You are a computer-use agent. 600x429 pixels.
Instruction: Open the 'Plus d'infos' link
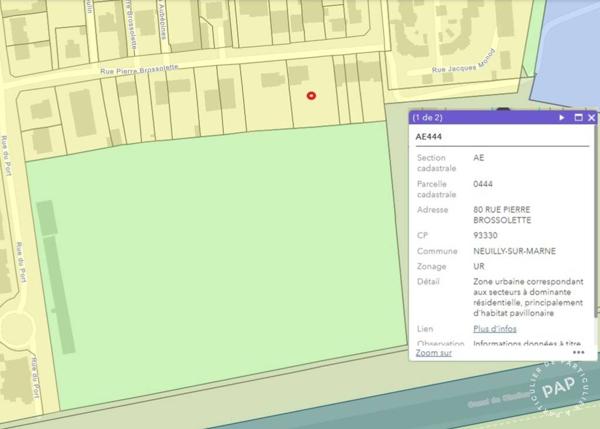click(x=494, y=328)
